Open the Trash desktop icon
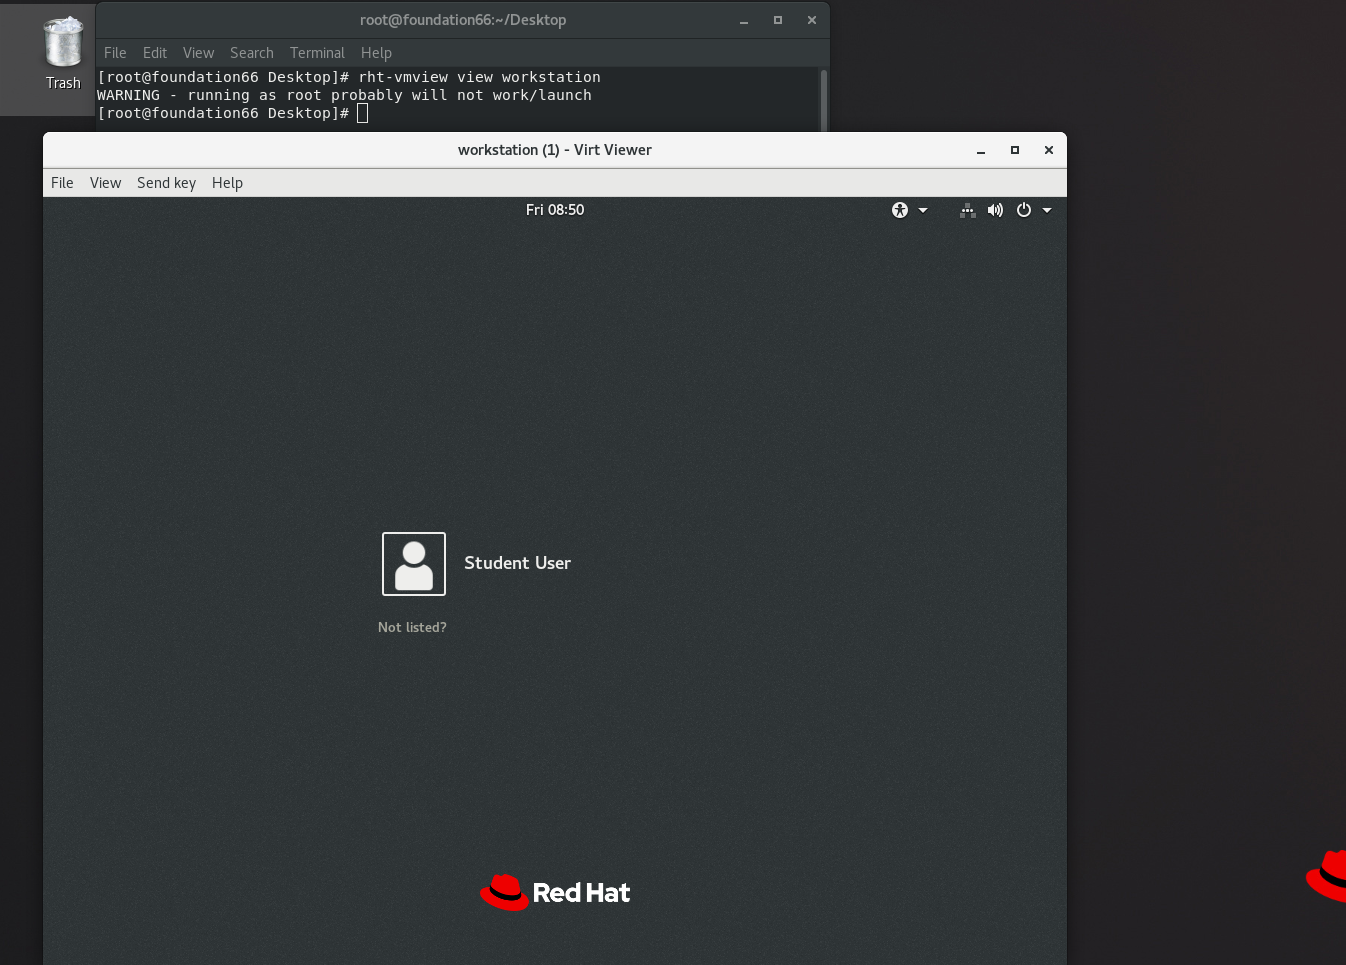 (63, 54)
